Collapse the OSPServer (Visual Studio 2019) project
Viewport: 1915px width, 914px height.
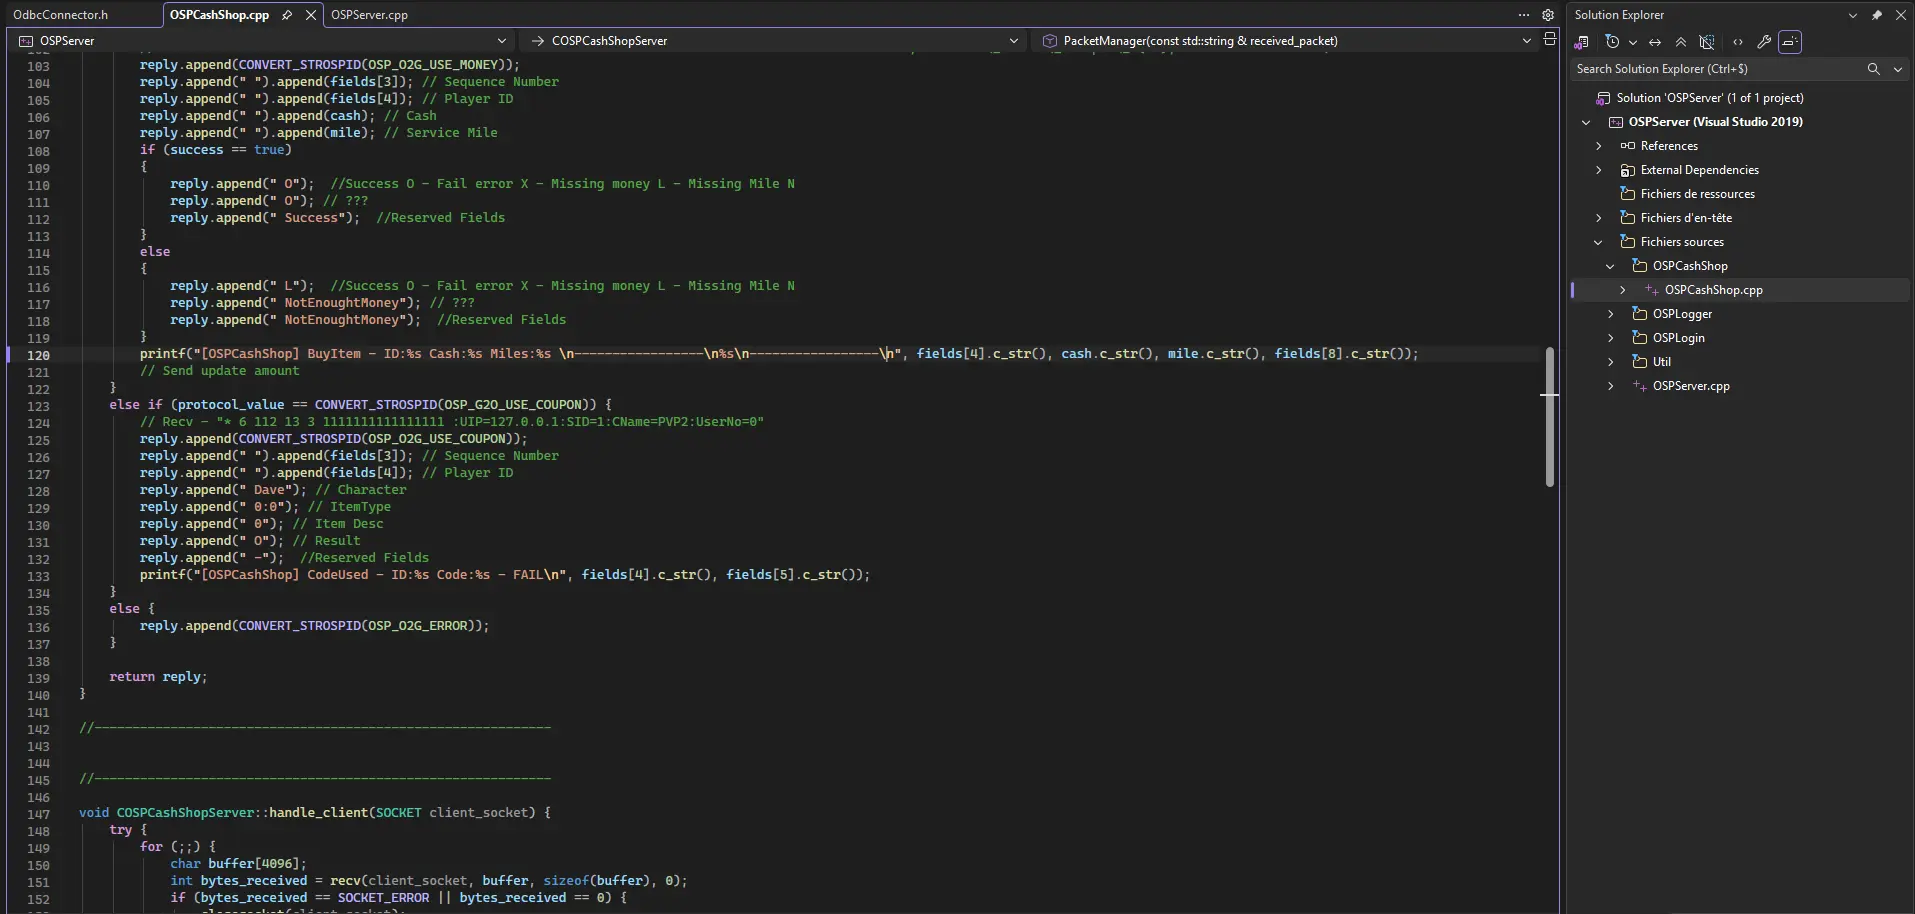pyautogui.click(x=1586, y=122)
